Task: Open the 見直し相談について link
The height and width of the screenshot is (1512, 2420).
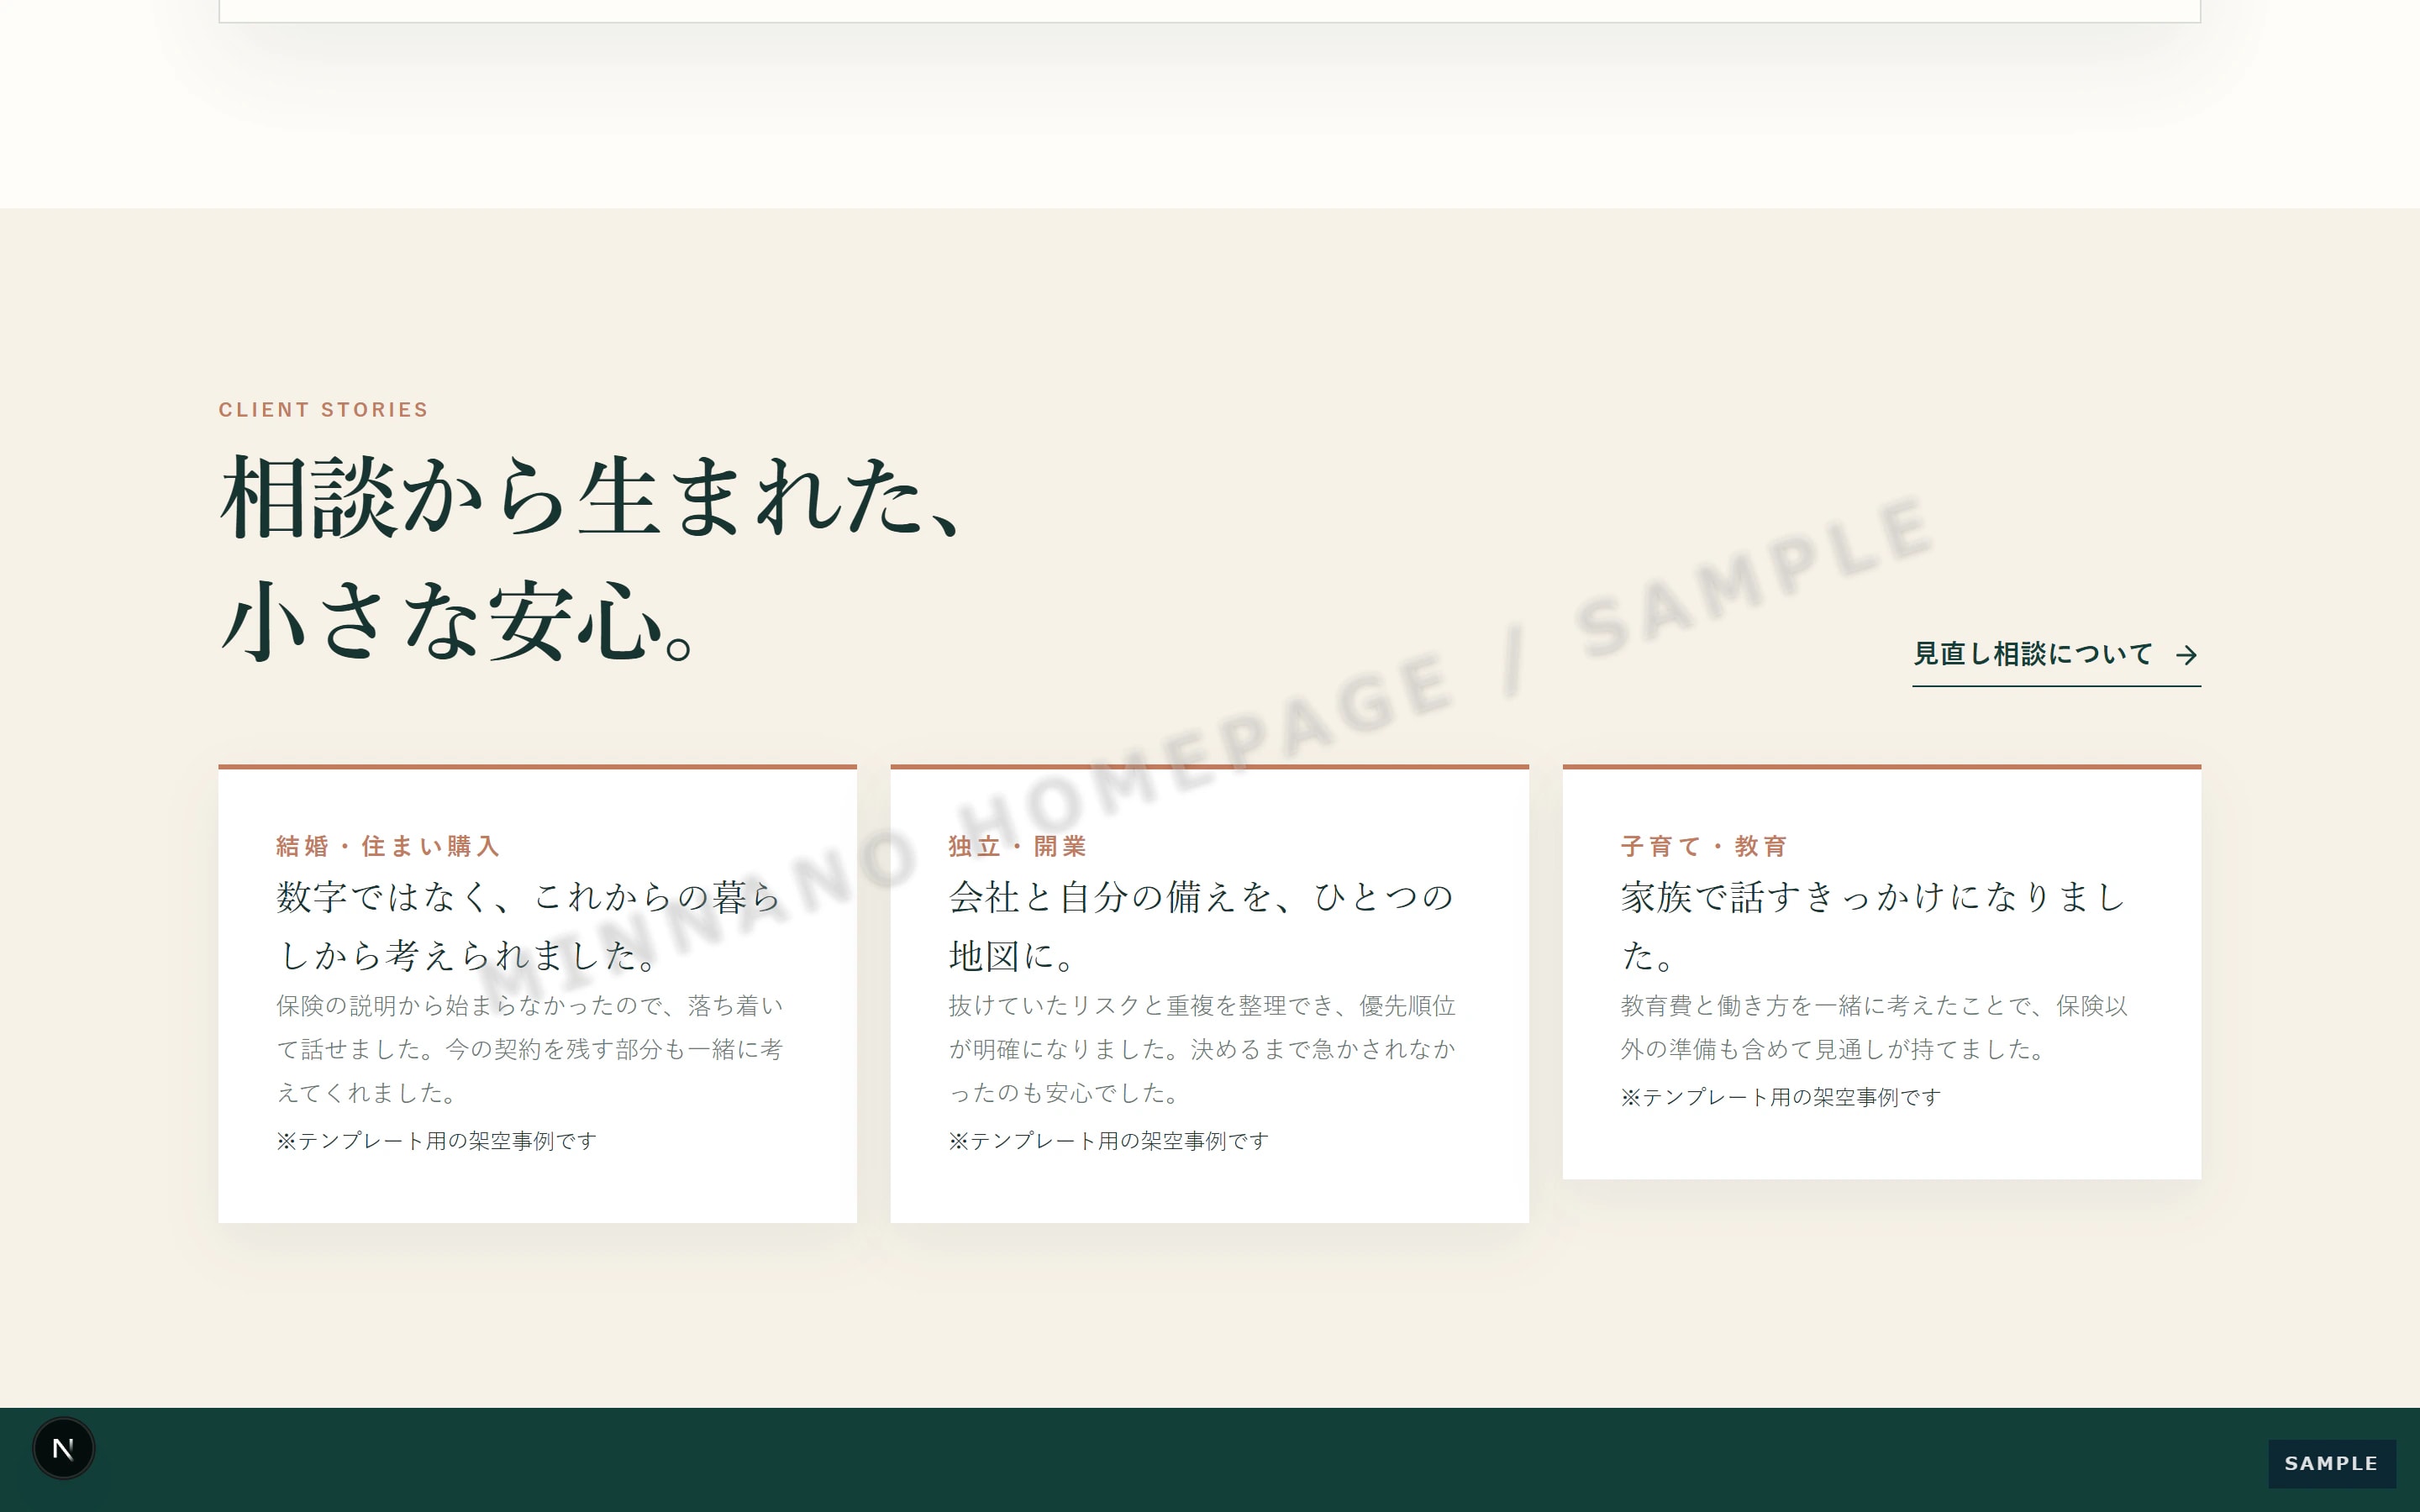Action: pos(2056,655)
